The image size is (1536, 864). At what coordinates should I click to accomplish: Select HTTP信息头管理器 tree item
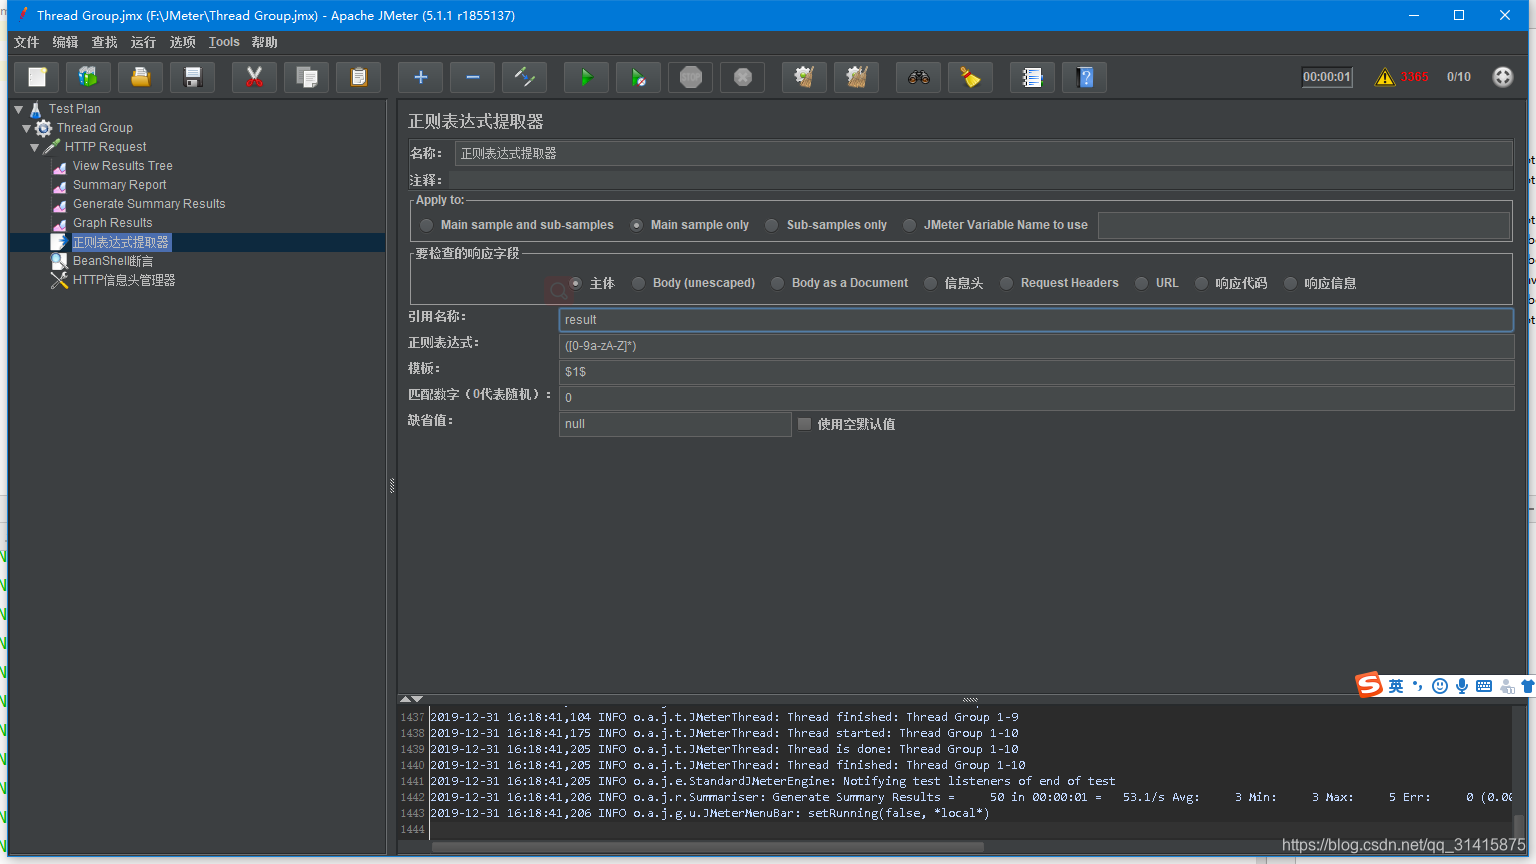coord(123,280)
